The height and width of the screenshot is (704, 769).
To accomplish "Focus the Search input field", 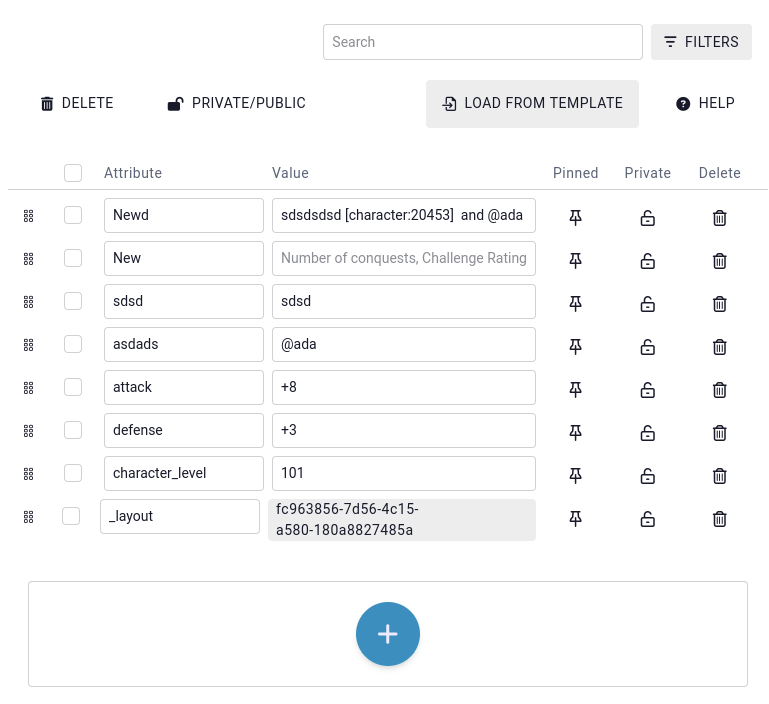I will coord(482,42).
